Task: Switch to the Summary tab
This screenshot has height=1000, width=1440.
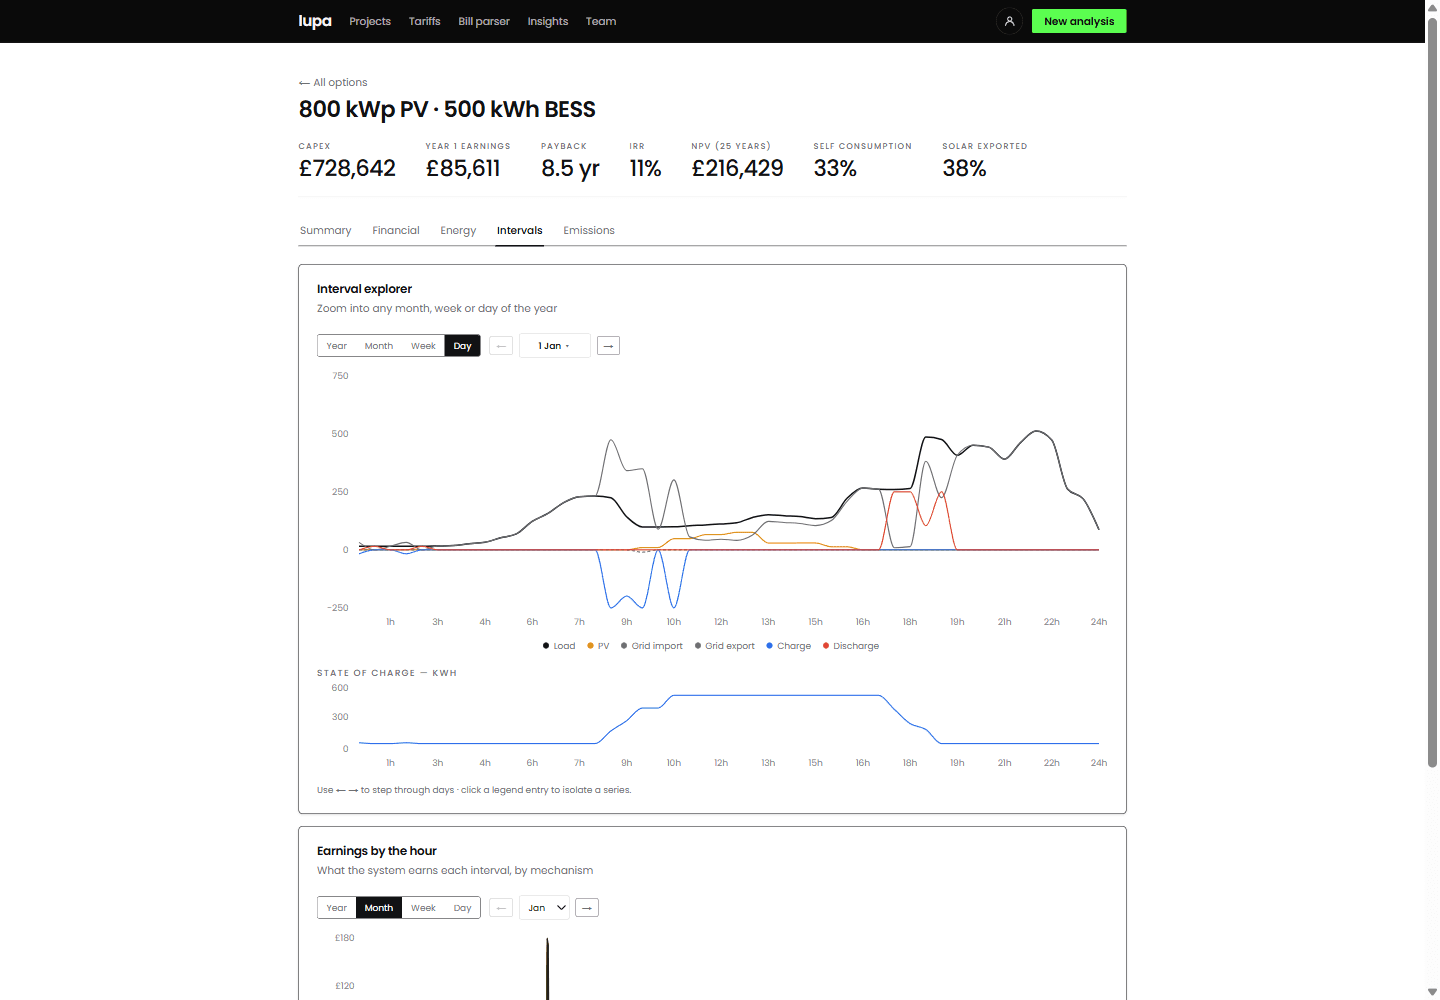Action: click(326, 231)
